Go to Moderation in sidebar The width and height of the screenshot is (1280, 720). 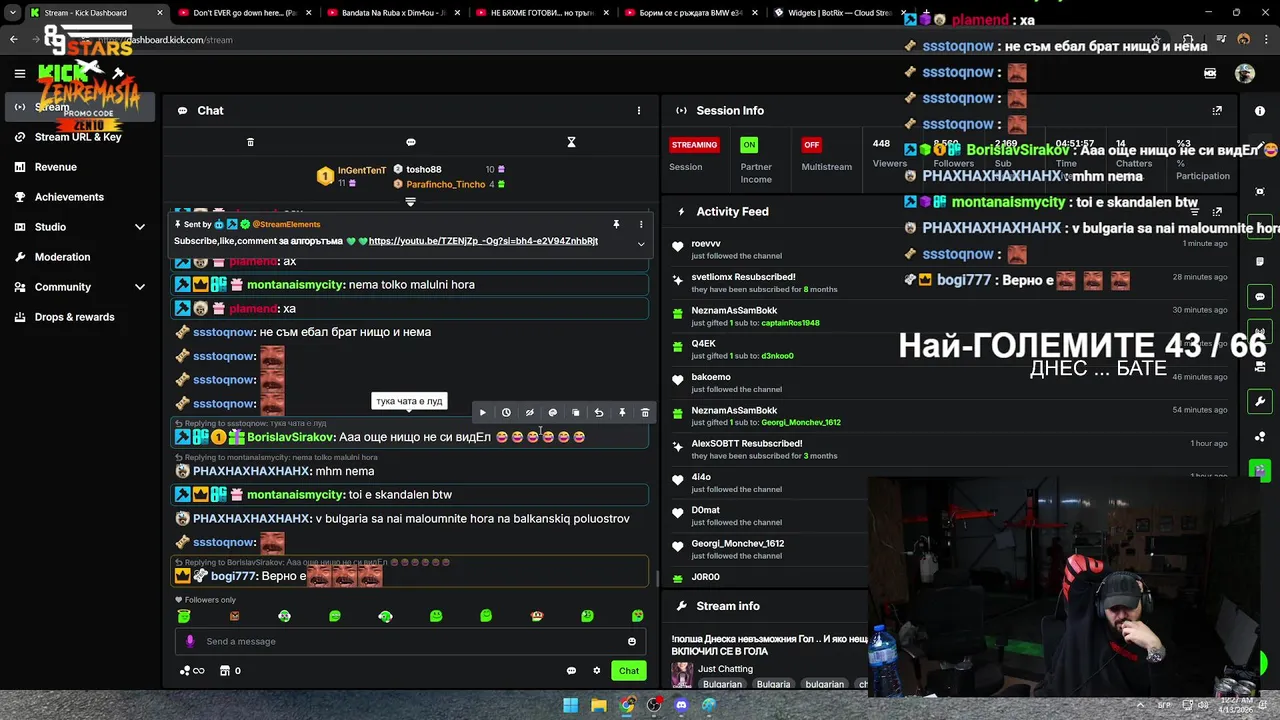pyautogui.click(x=62, y=257)
